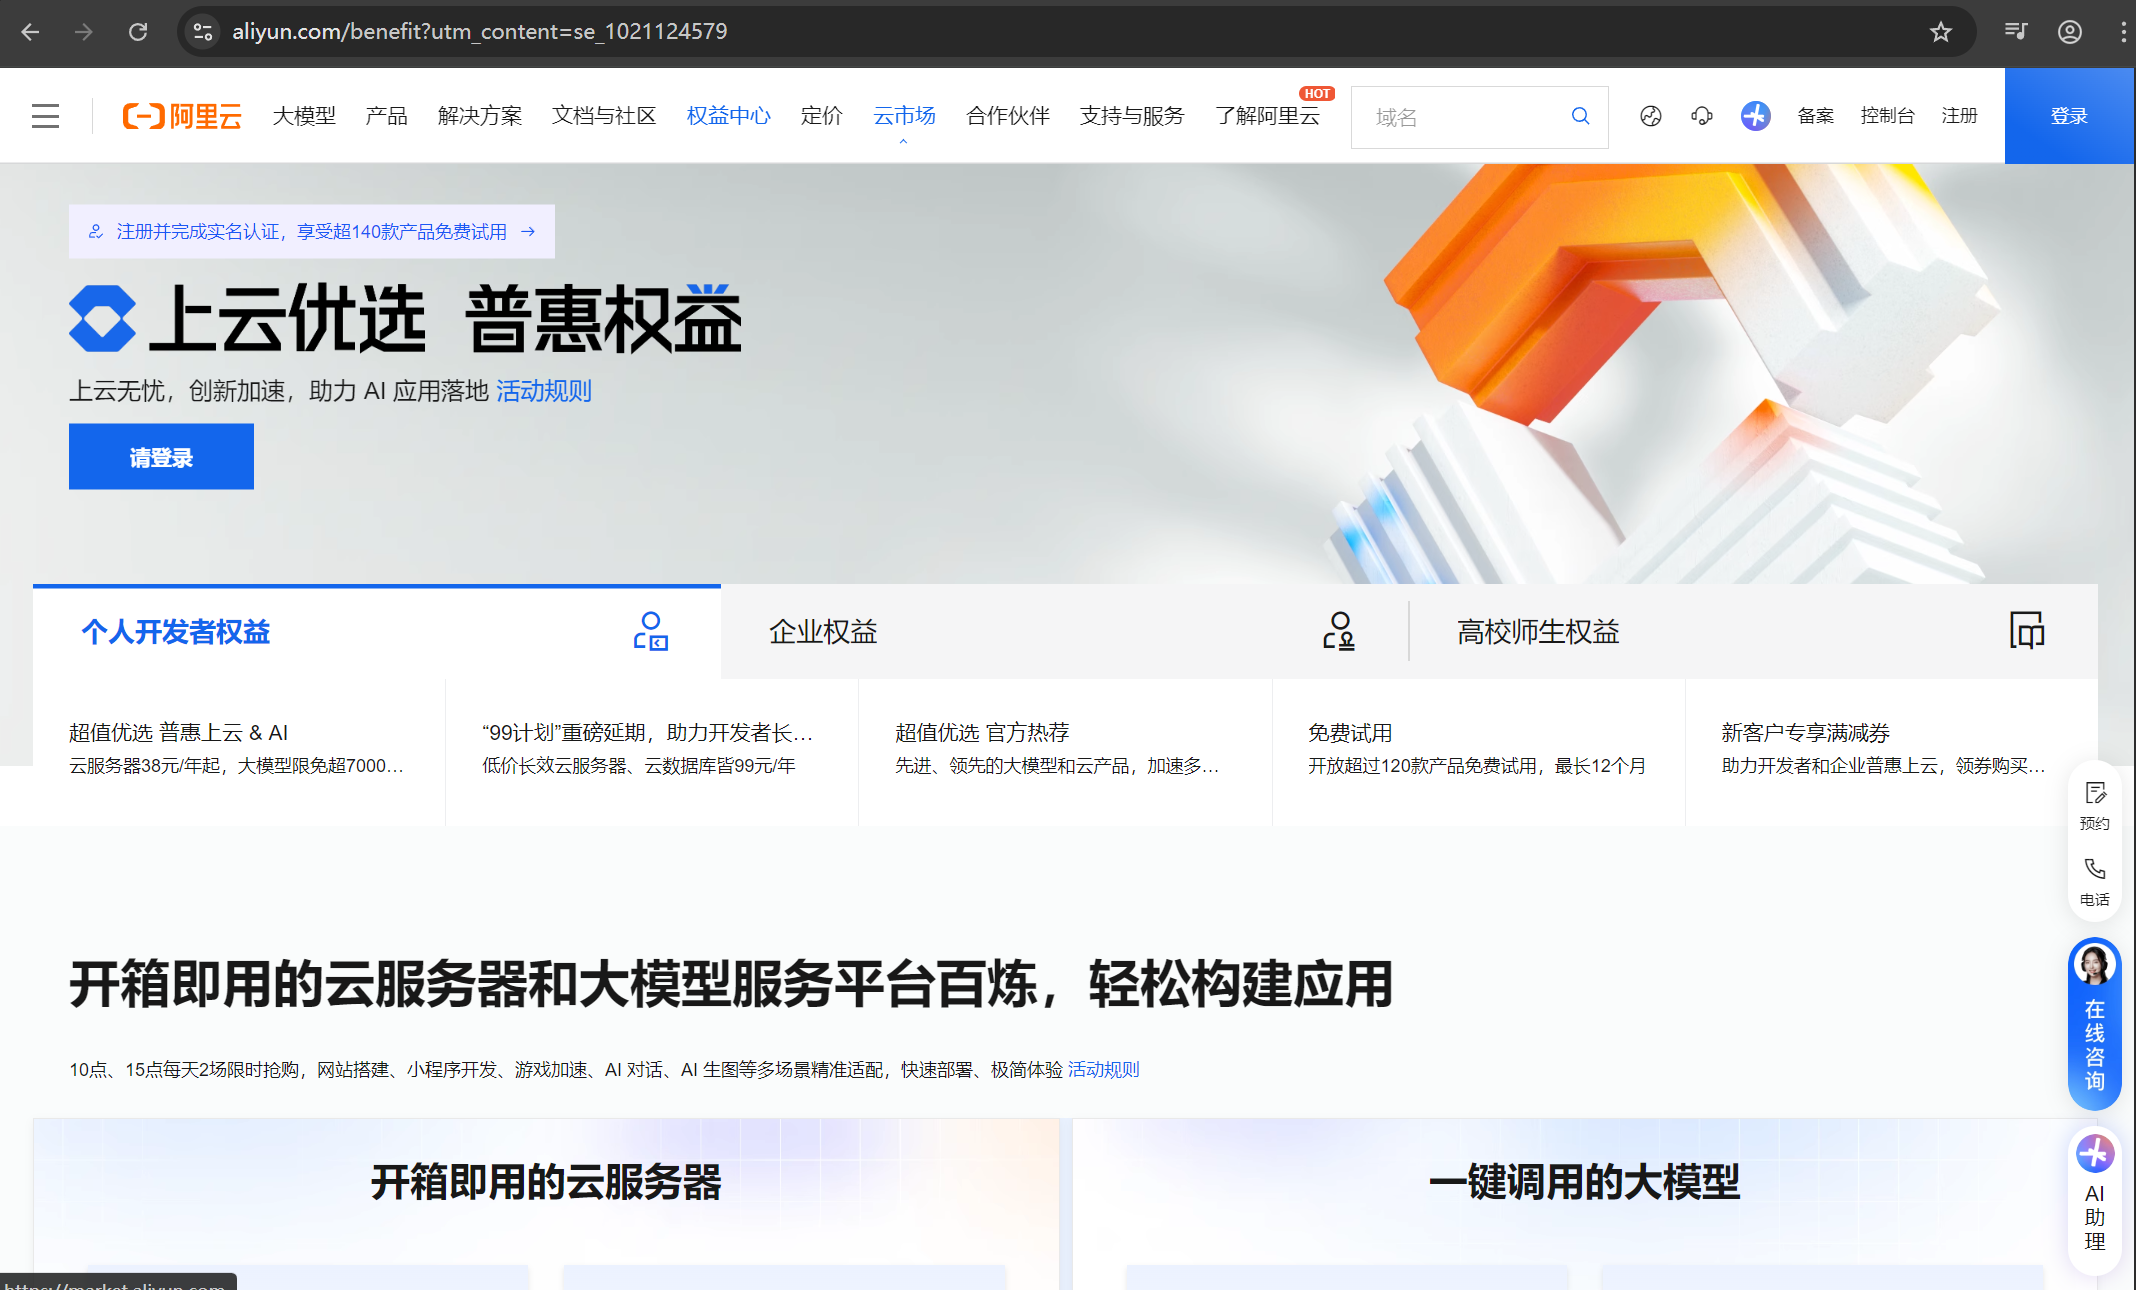Screen dimensions: 2136x1290
Task: Open the 文档与社区 navigation menu
Action: click(604, 116)
